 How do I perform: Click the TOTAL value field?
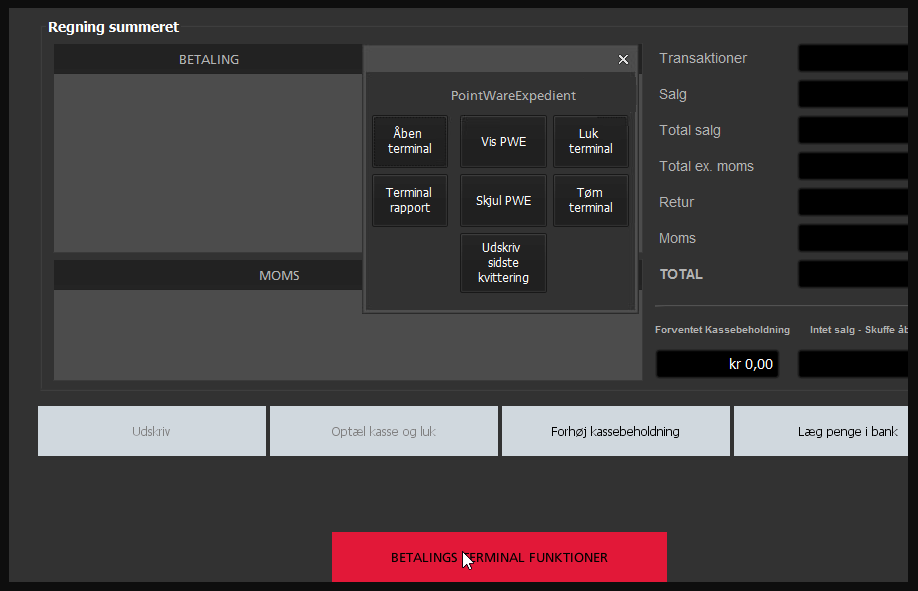(x=856, y=273)
